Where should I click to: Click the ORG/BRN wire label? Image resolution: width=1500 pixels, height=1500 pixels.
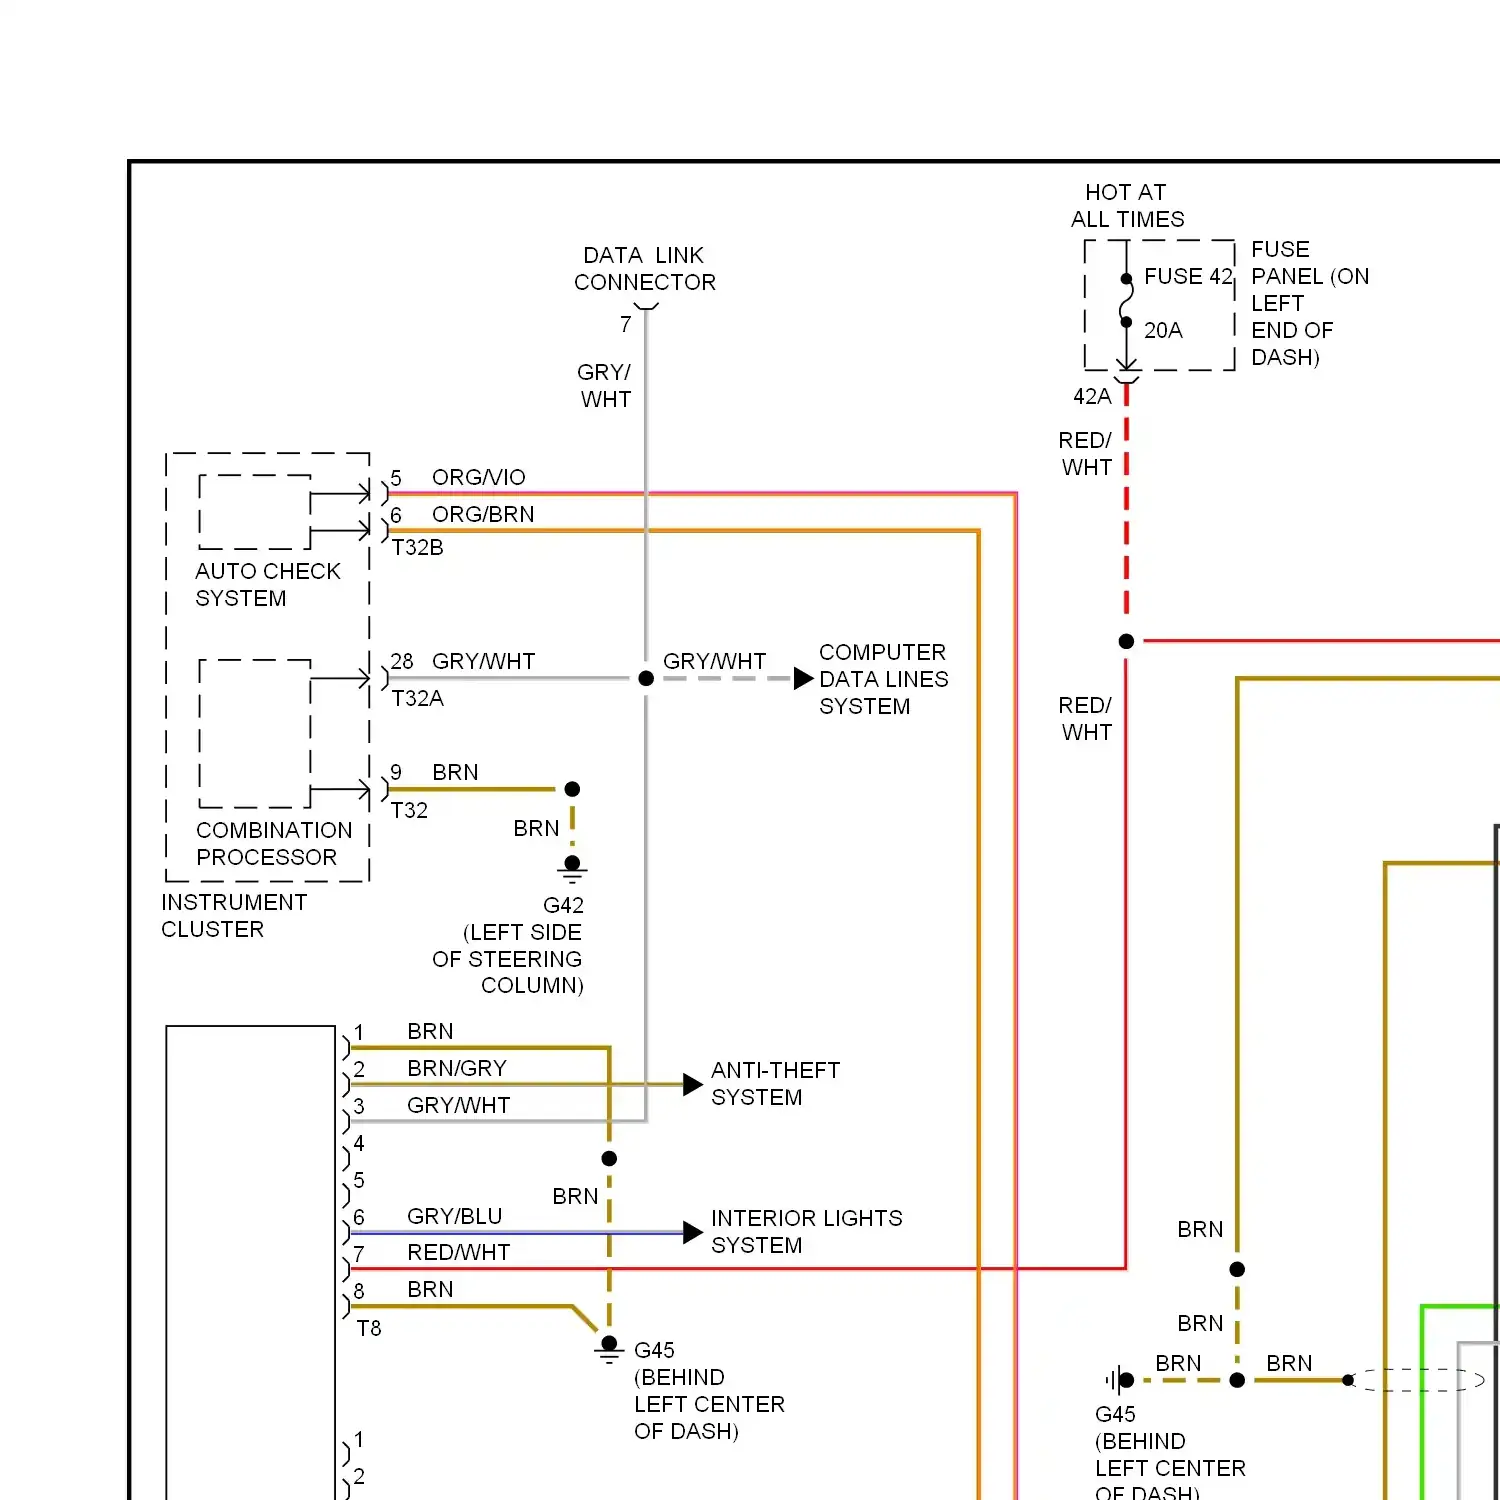pos(483,515)
